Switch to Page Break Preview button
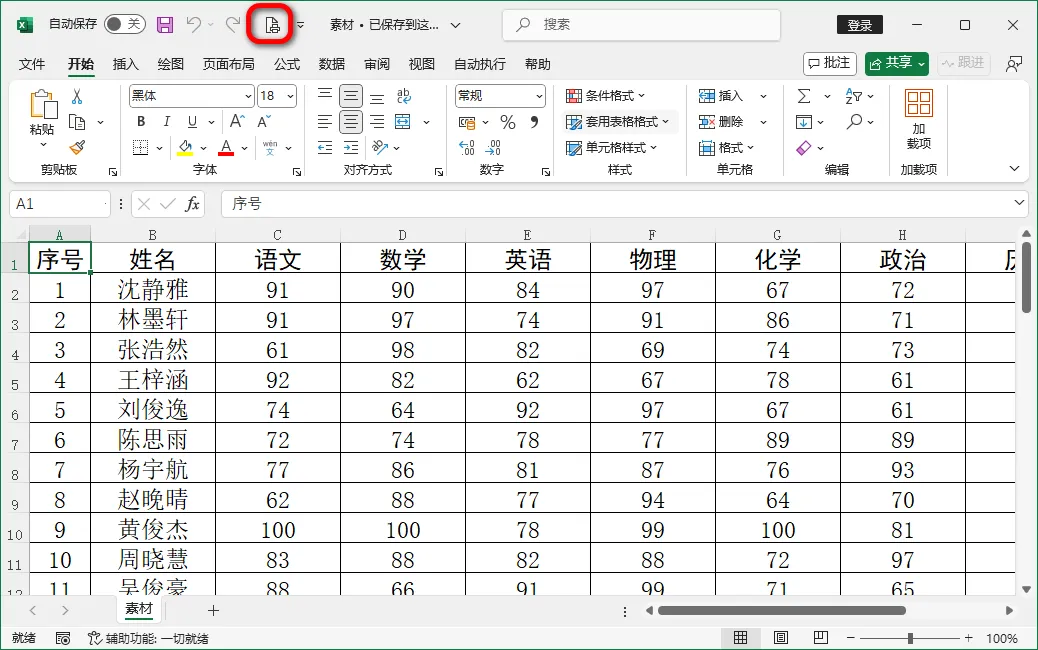Viewport: 1038px width, 650px height. (821, 637)
